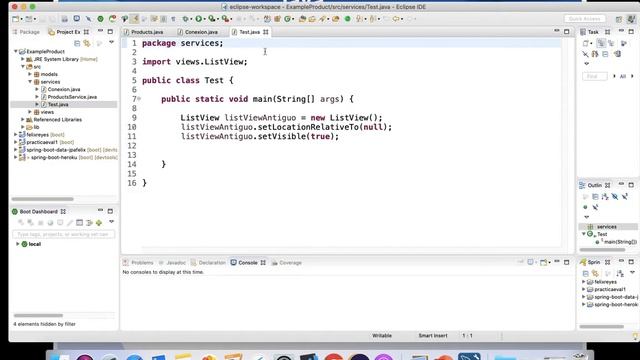Click the Outline view horizontal scrollbar

[602, 250]
